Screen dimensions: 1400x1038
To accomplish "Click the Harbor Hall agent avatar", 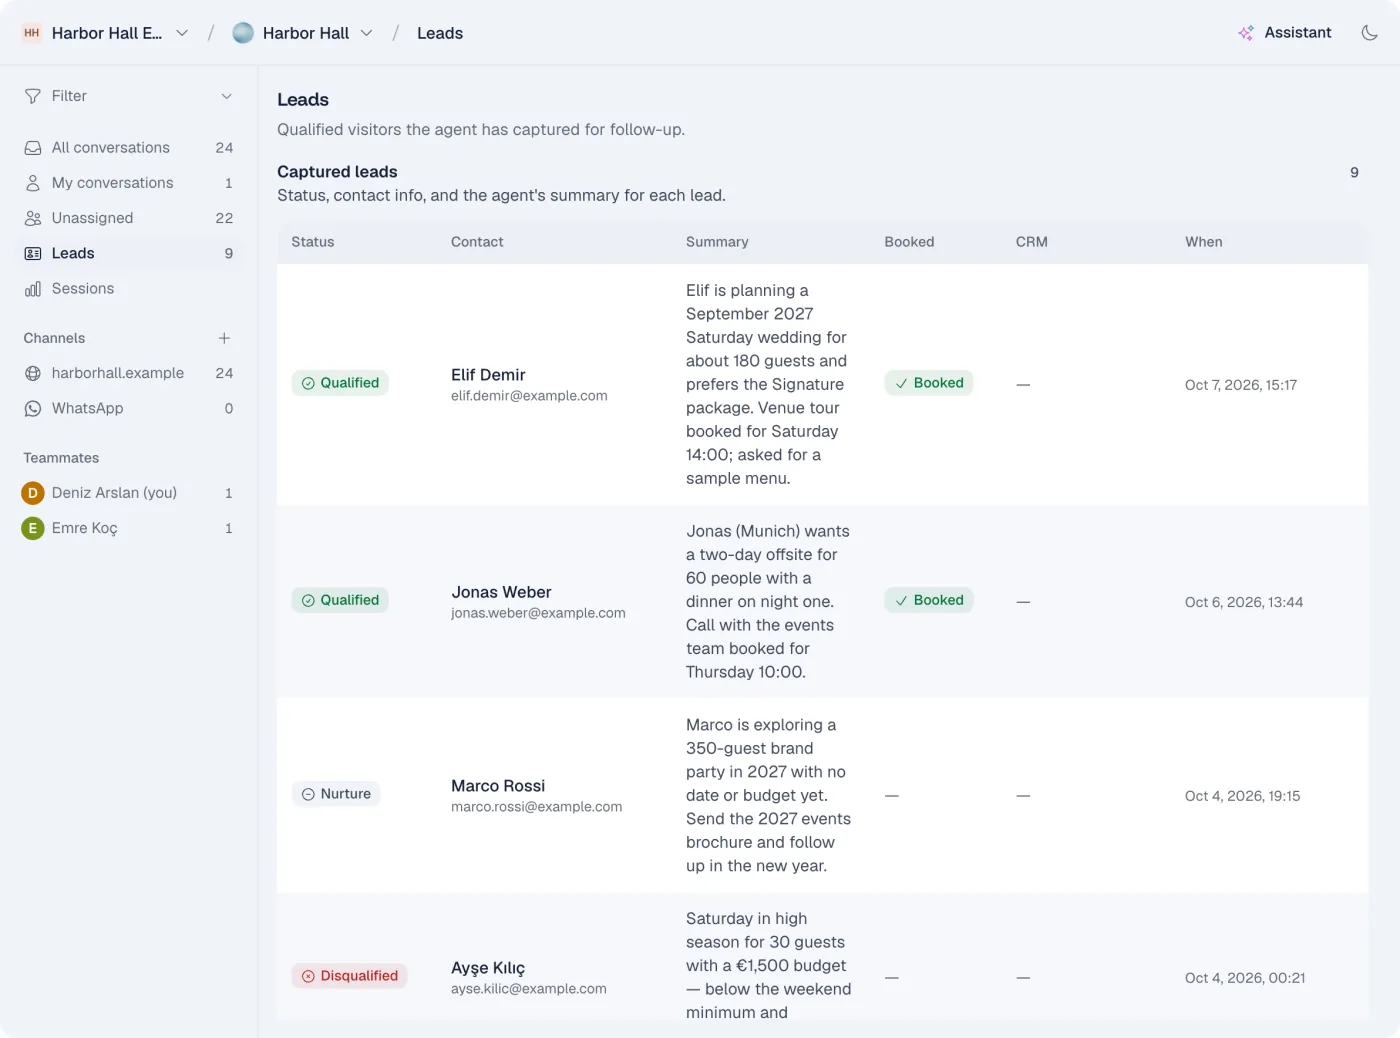I will (243, 33).
